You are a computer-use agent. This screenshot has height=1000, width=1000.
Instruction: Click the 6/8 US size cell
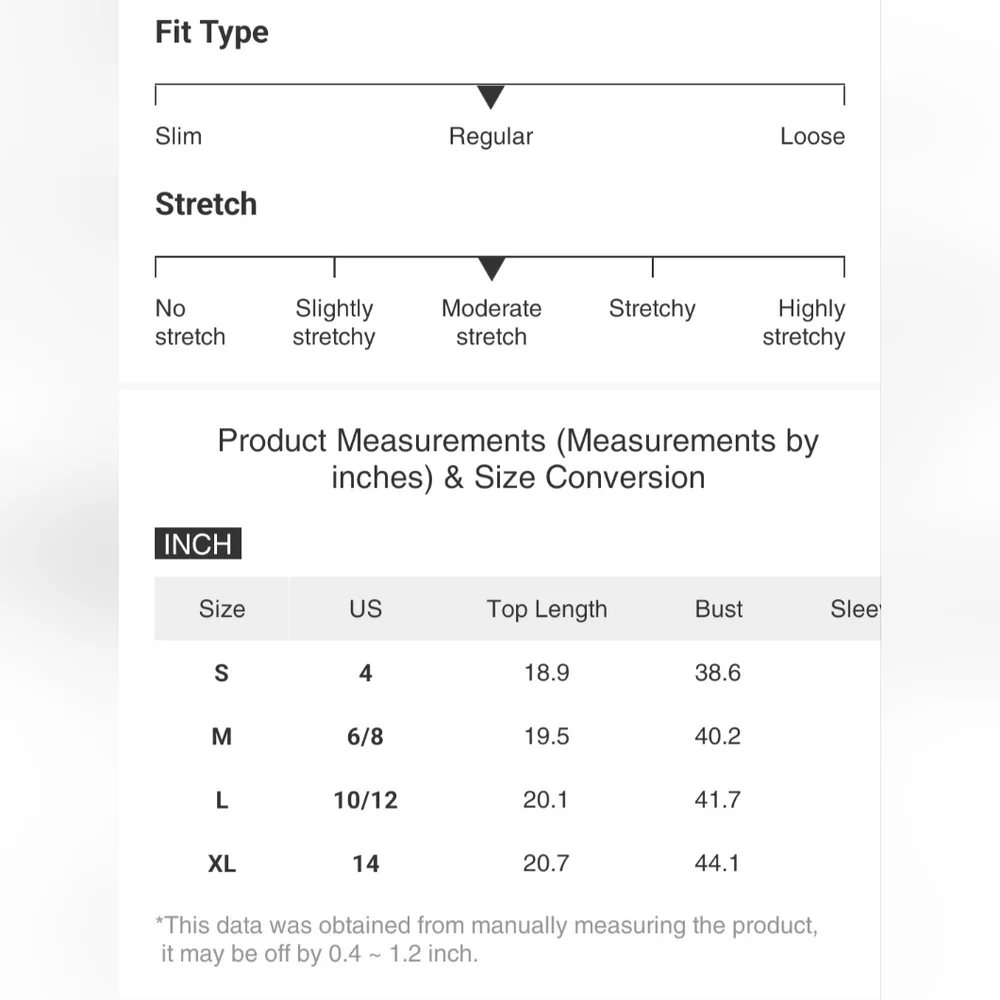click(x=365, y=737)
